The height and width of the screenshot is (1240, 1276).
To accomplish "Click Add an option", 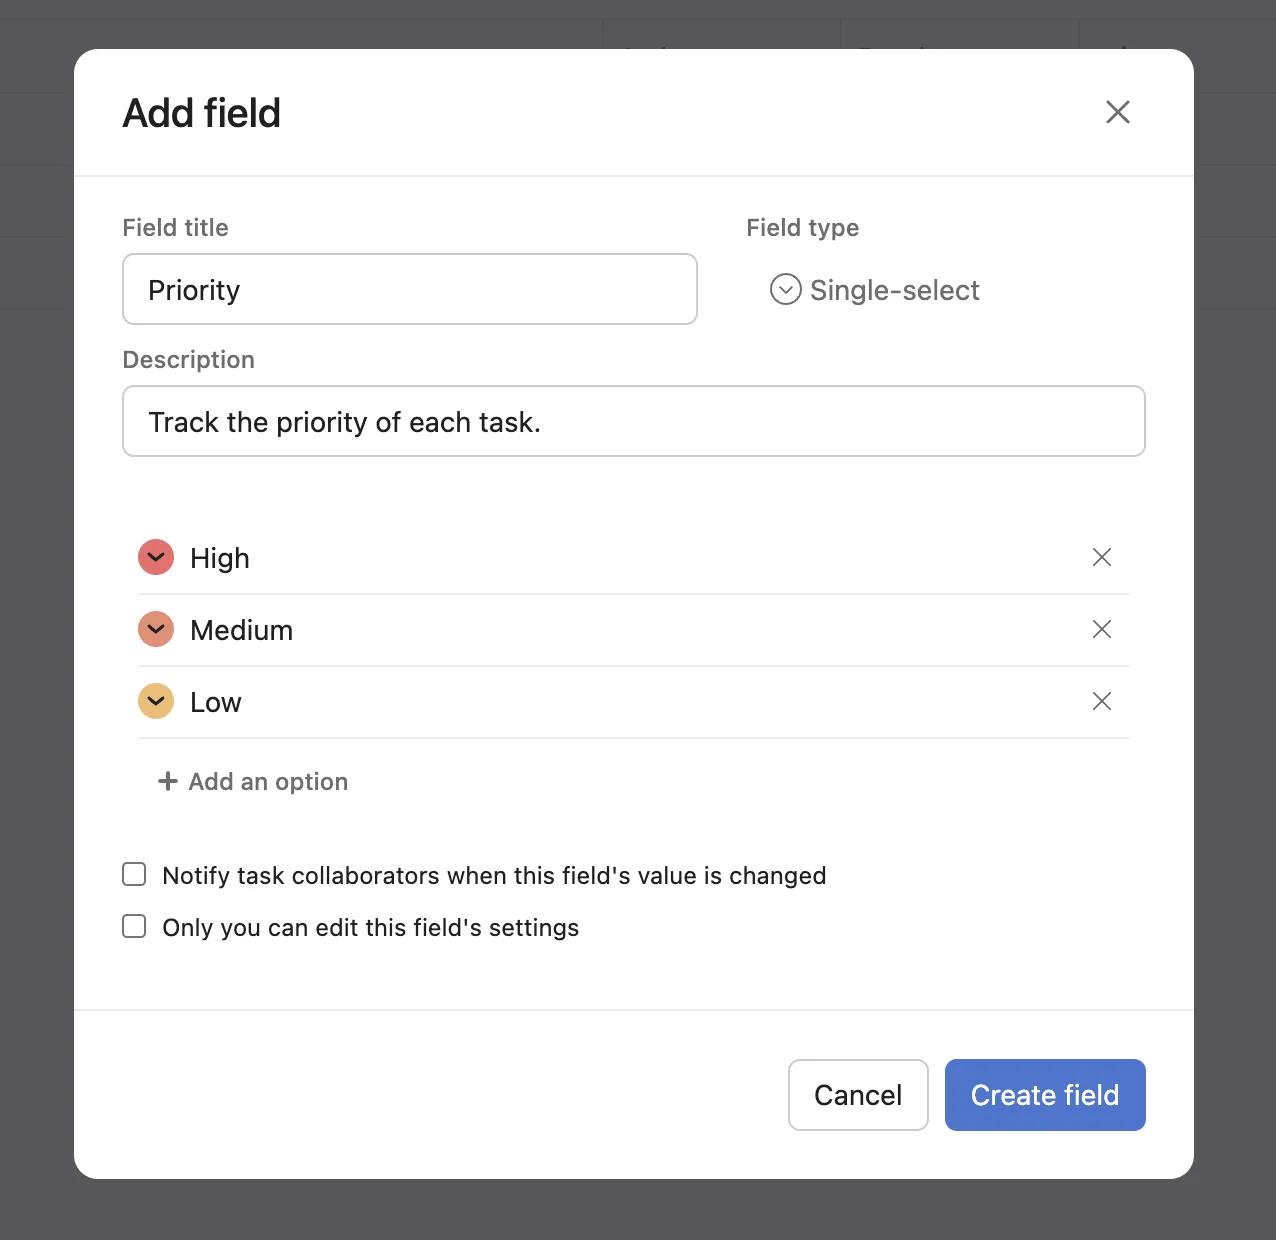I will coord(253,781).
